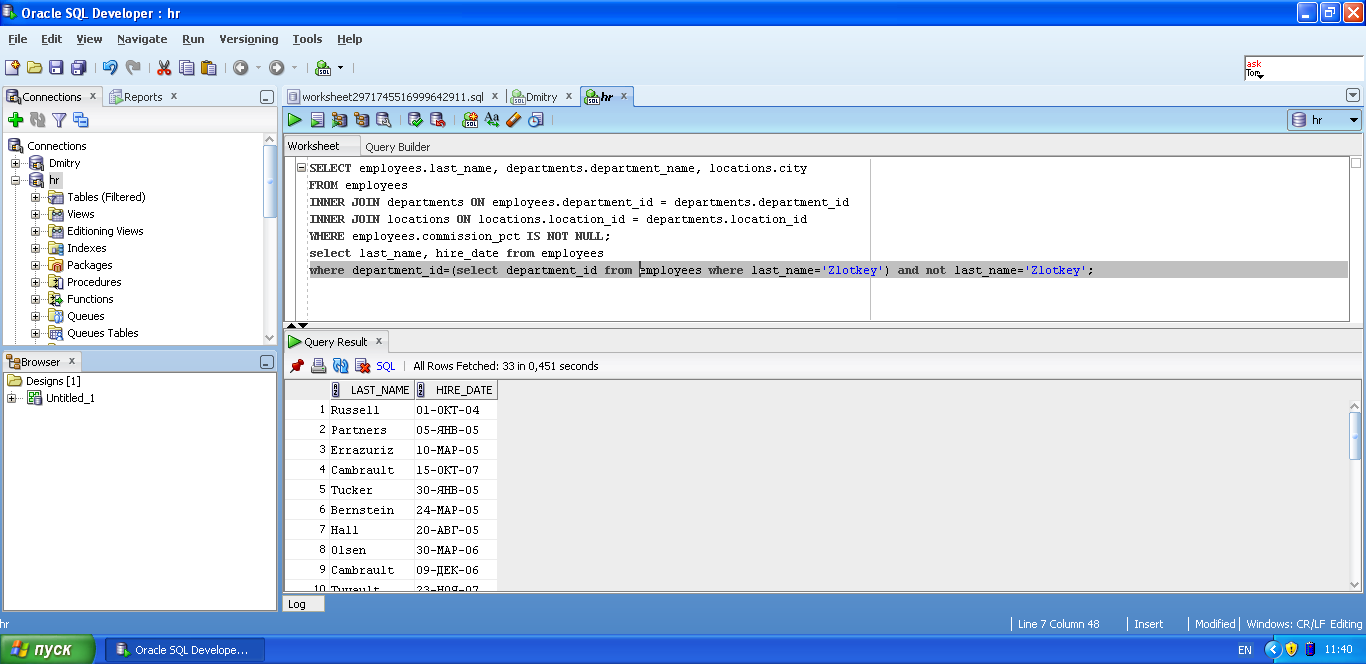Open the Log tab at bottom

click(304, 604)
